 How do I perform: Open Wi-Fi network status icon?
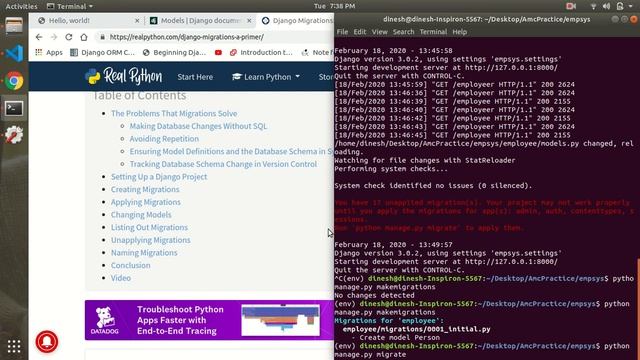593,6
